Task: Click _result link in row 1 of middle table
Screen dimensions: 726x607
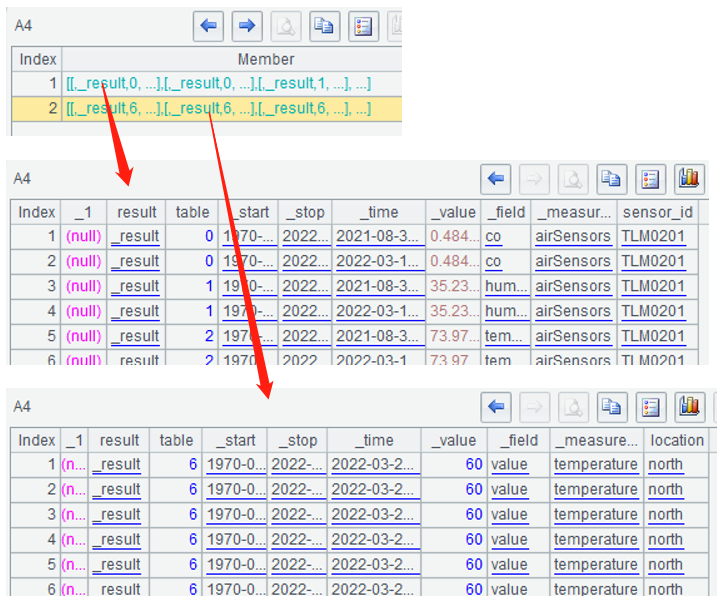Action: coord(135,237)
